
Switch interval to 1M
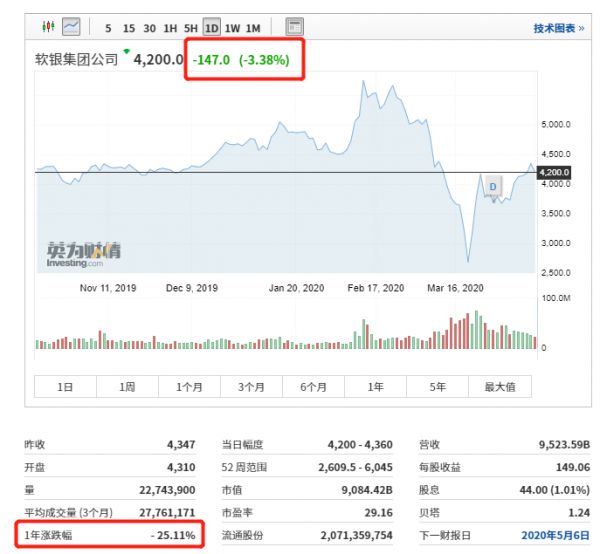253,28
